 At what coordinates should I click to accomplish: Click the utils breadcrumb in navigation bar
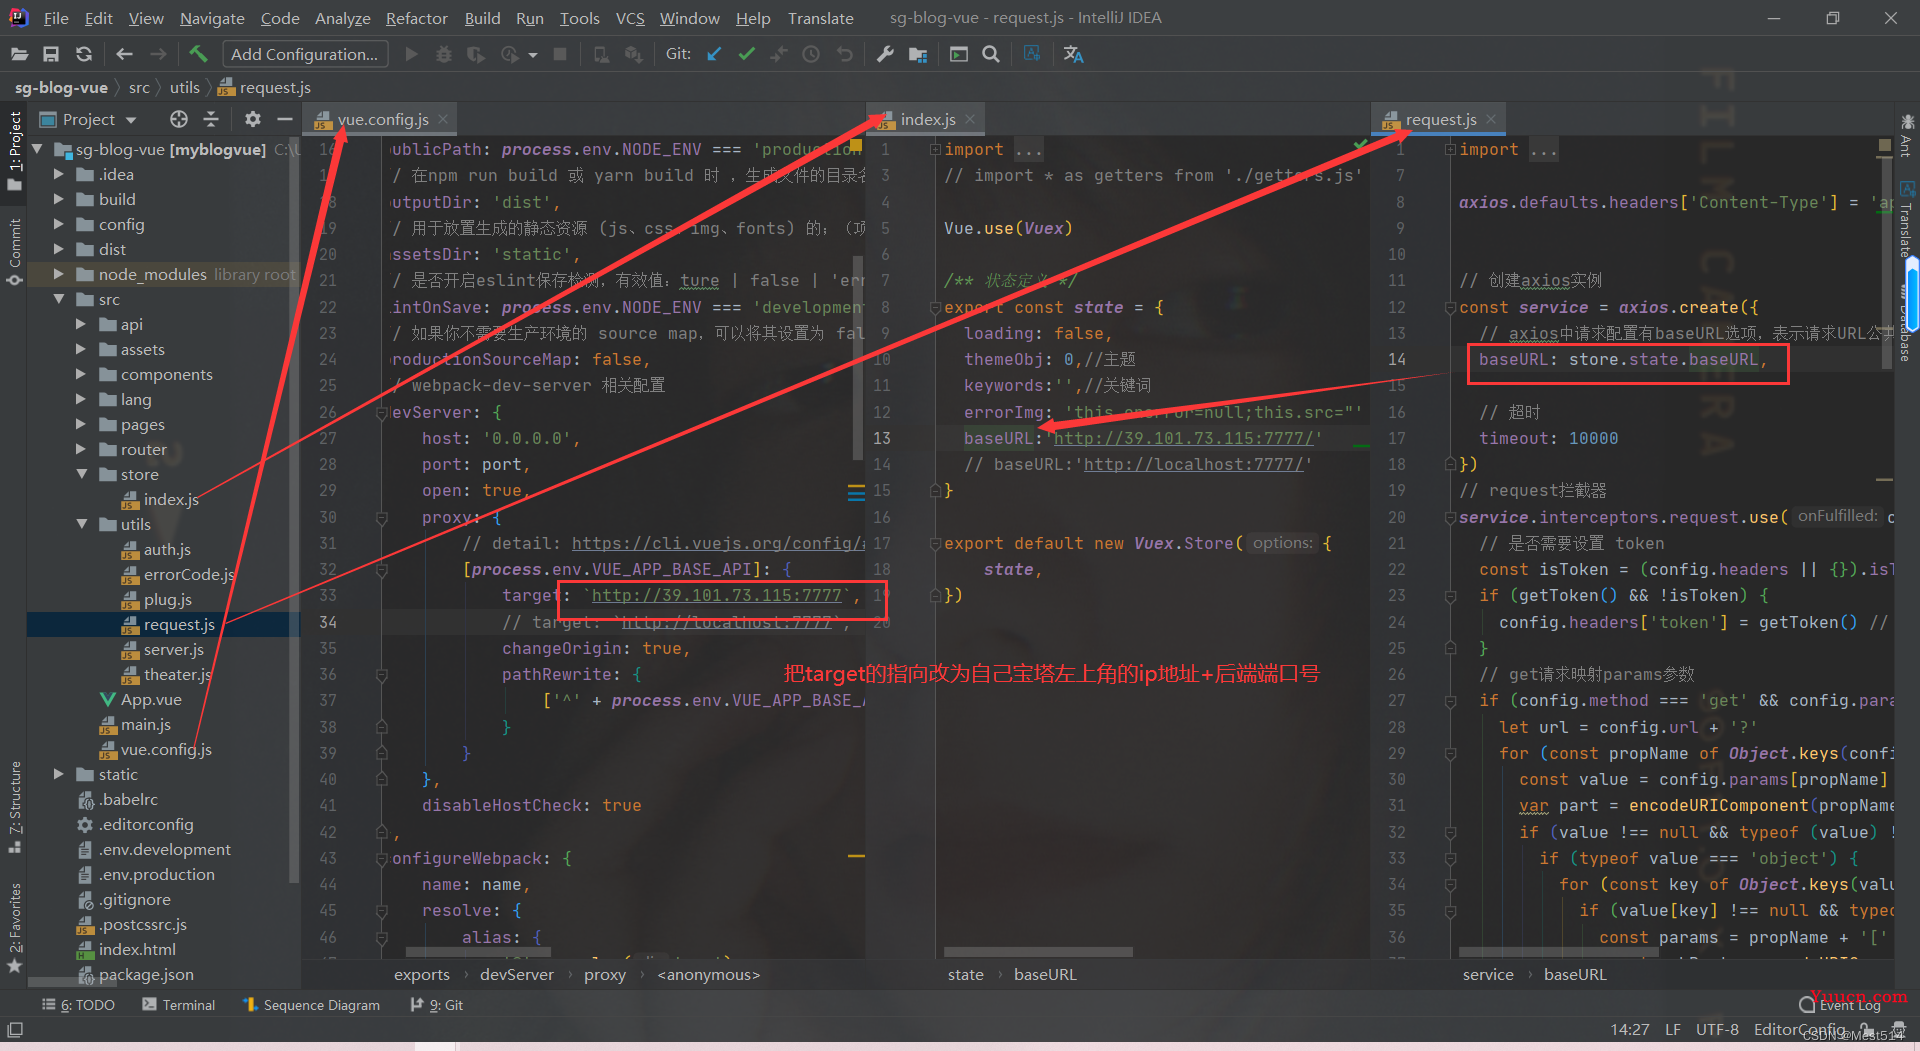coord(184,88)
